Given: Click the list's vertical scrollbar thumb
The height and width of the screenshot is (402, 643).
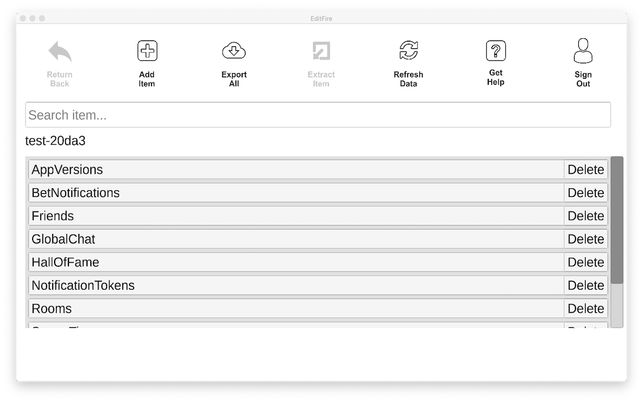Looking at the screenshot, I should (x=617, y=220).
